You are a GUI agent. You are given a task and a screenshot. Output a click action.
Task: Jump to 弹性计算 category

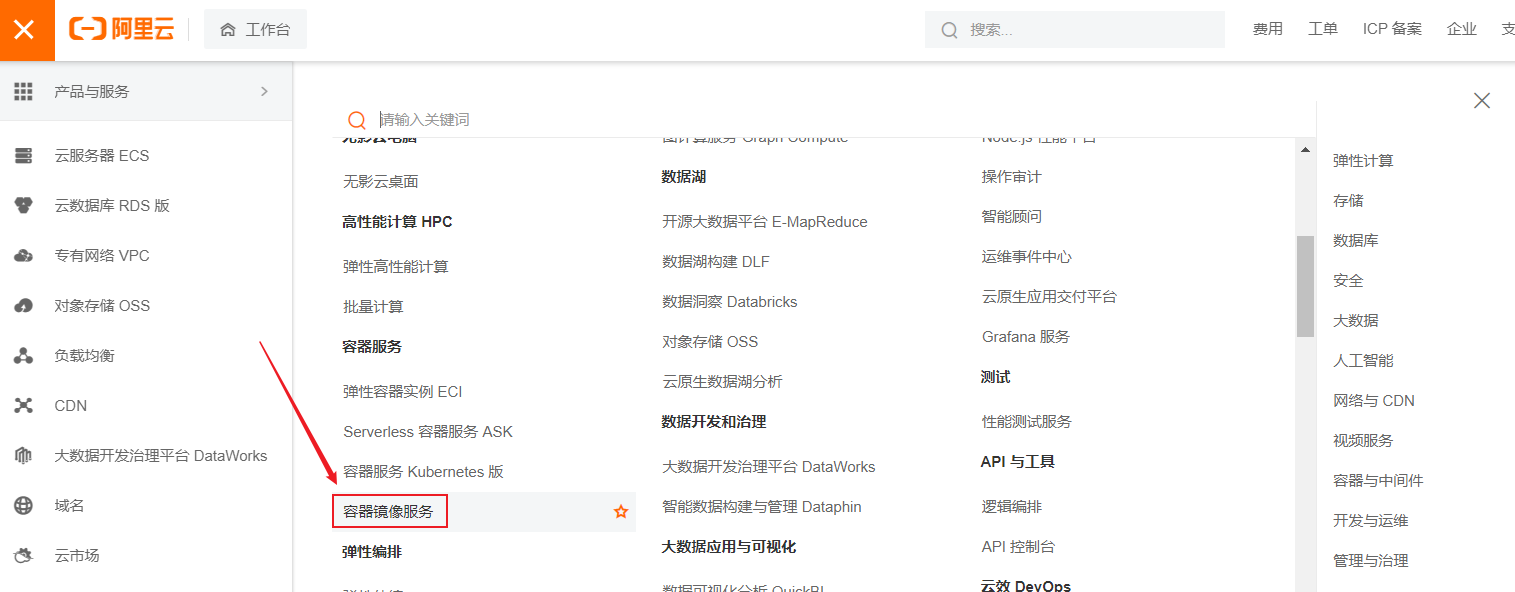click(x=1363, y=161)
